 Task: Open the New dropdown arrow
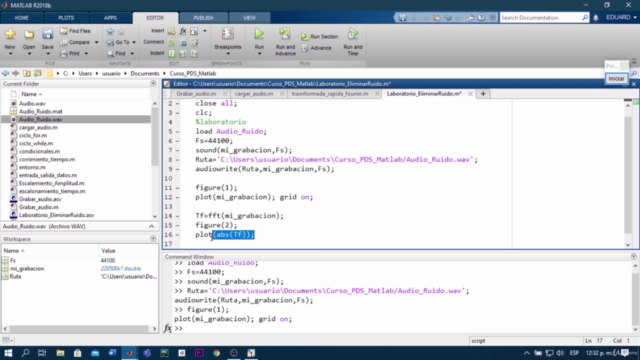point(10,54)
